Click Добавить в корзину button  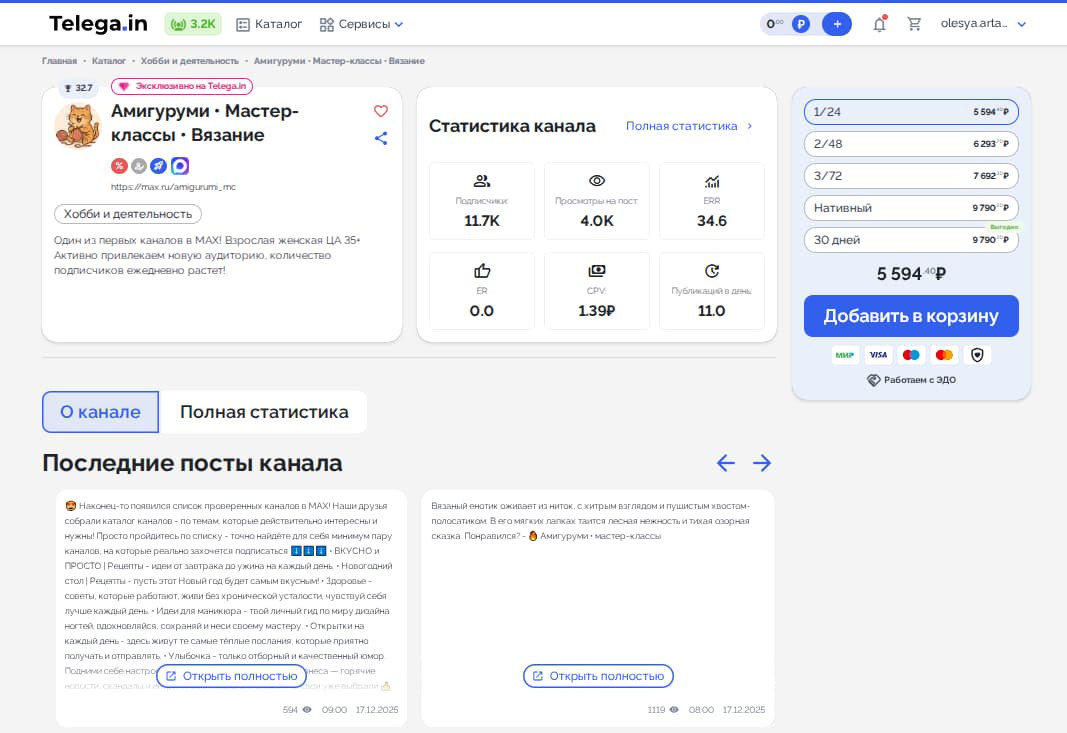[910, 316]
